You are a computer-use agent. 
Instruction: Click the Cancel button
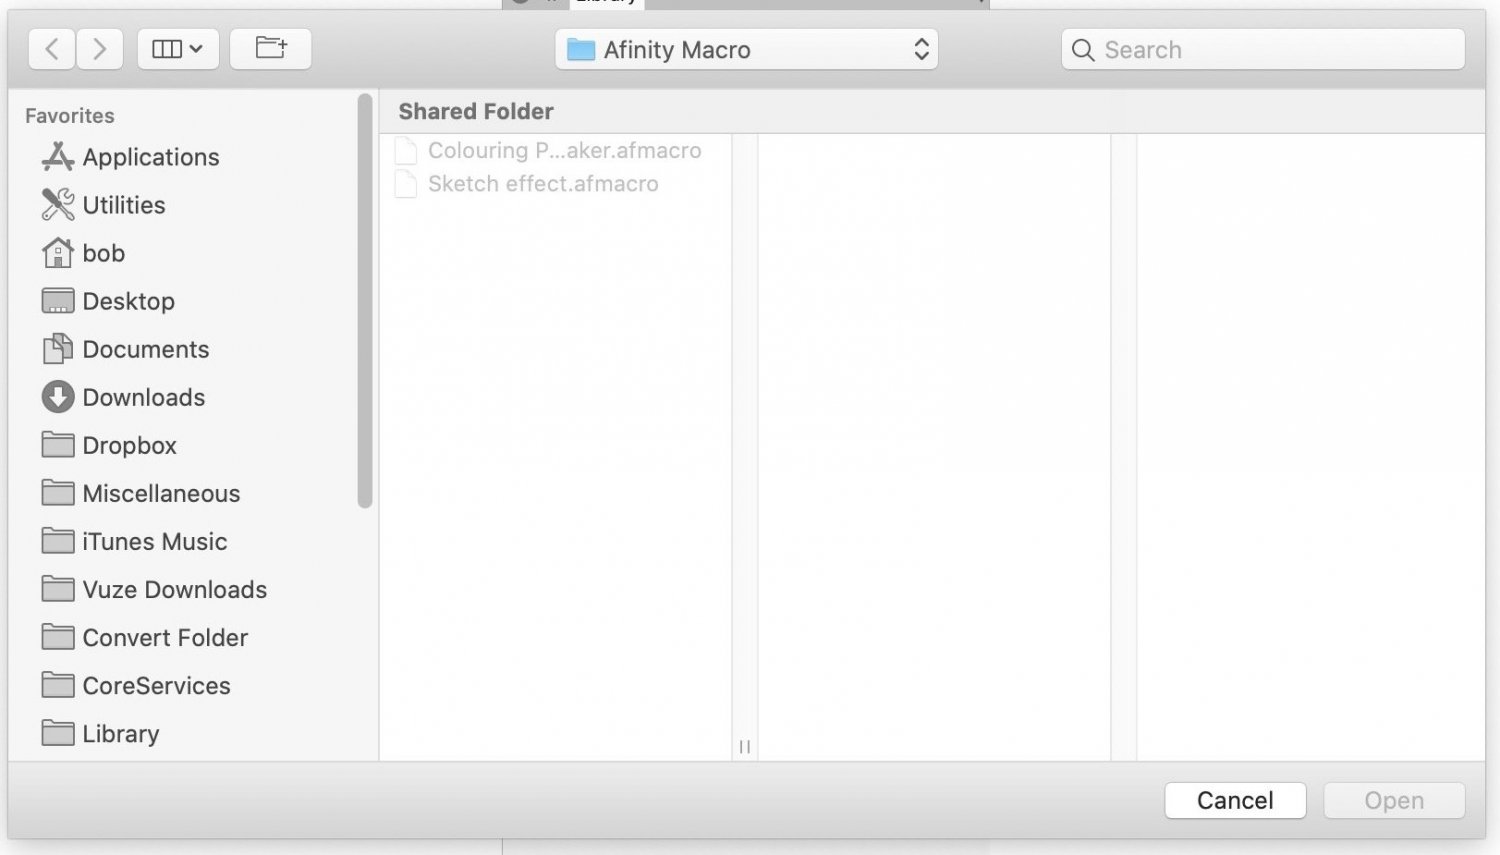click(x=1235, y=800)
